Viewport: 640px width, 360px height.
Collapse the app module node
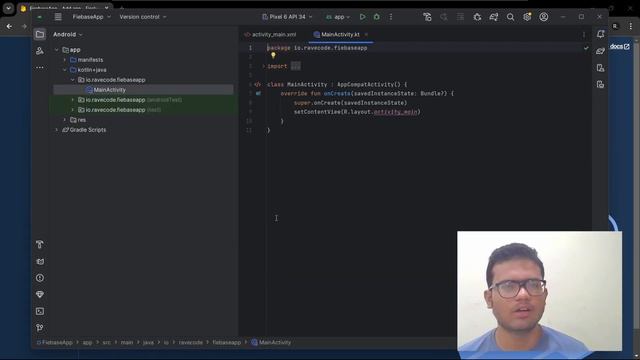(57, 50)
